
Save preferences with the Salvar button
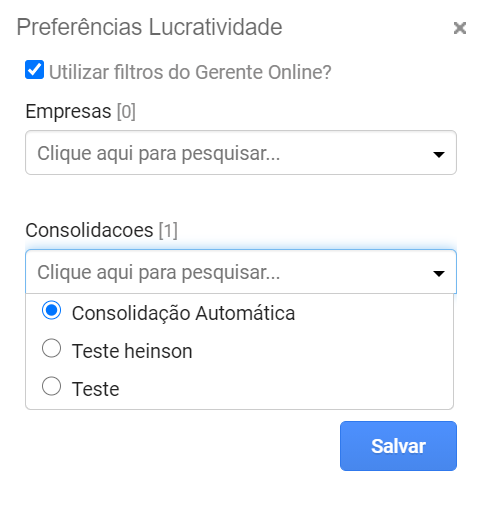coord(398,446)
